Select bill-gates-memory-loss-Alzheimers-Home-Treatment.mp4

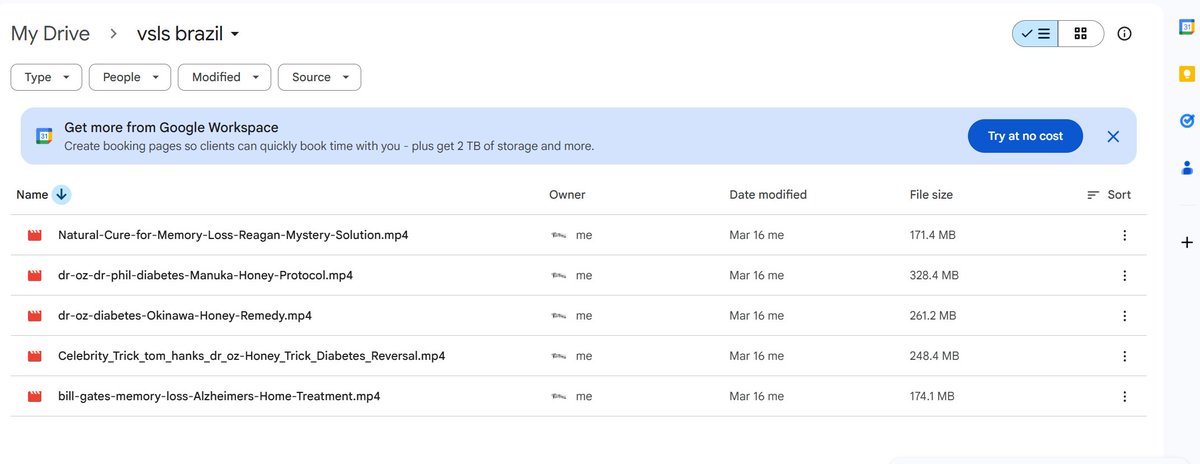(219, 396)
